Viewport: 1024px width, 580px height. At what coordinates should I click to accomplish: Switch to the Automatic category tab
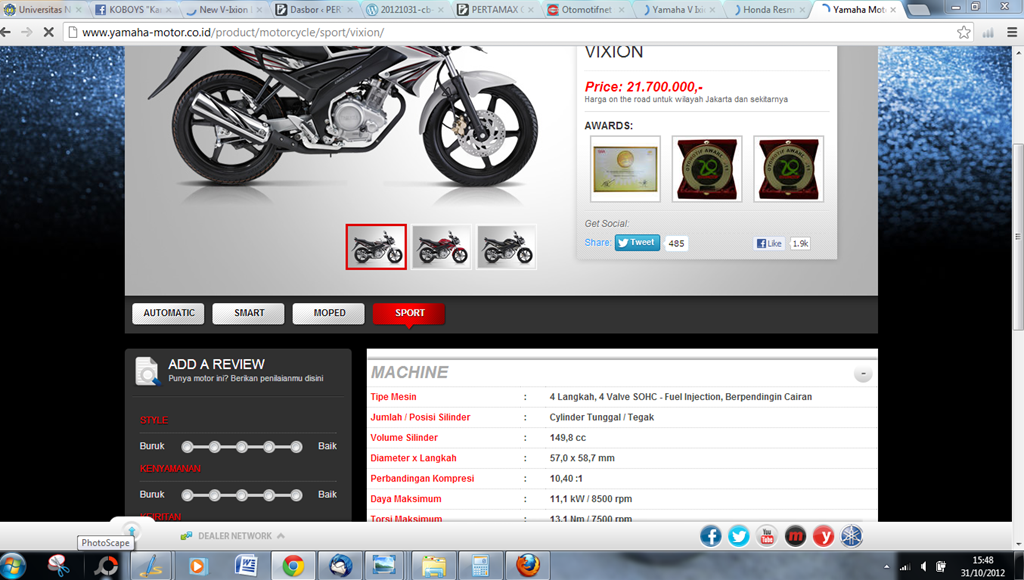[x=168, y=313]
